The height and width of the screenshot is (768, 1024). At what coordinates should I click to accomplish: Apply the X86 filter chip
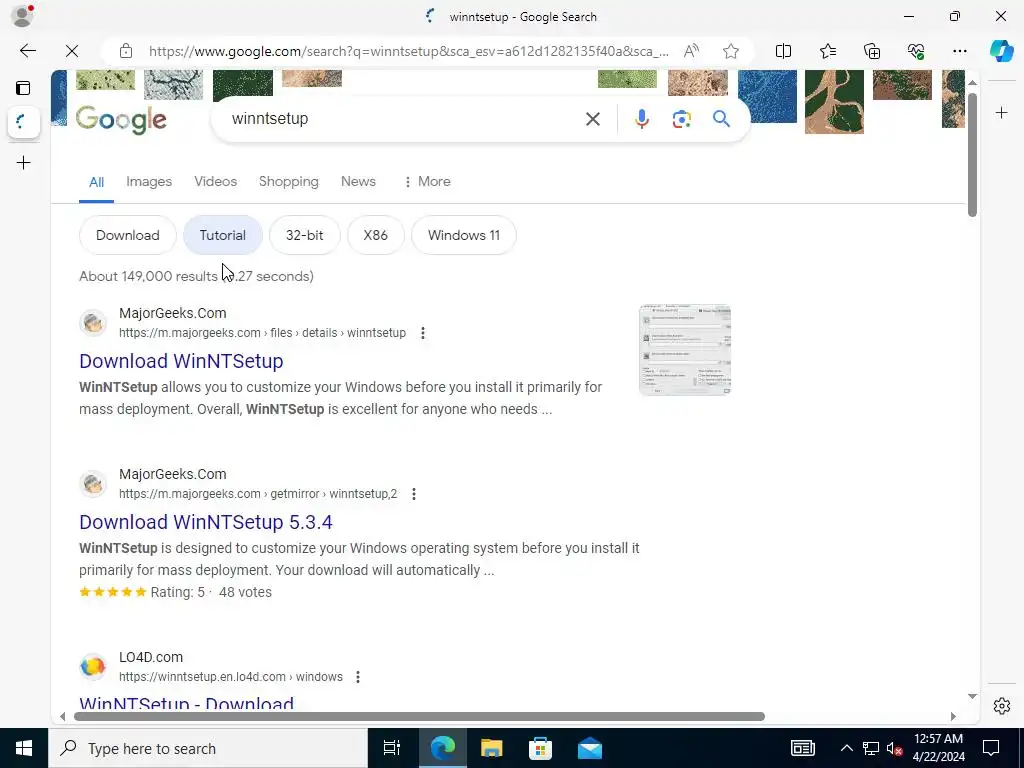tap(376, 235)
